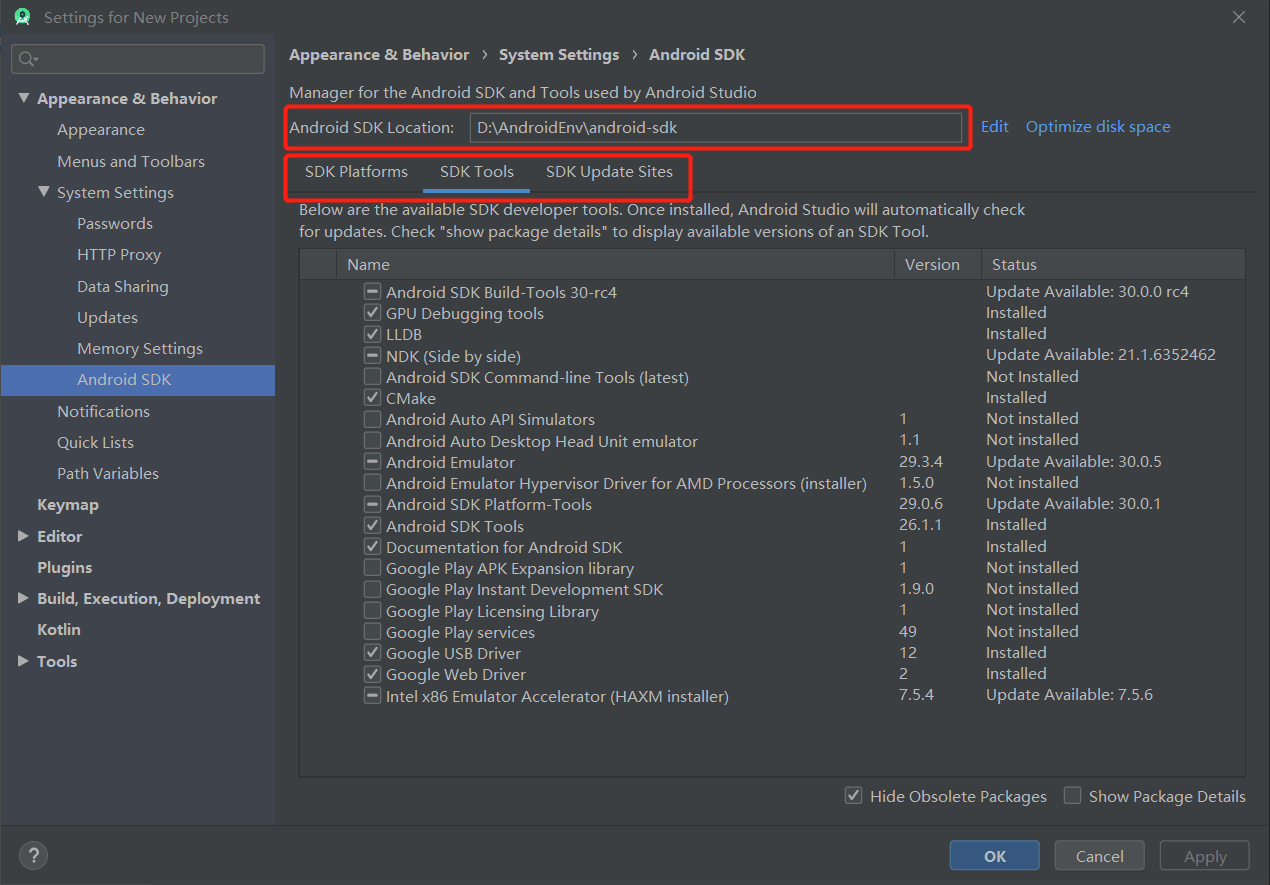This screenshot has width=1270, height=885.
Task: Sort table by Name column header
Action: click(x=615, y=264)
